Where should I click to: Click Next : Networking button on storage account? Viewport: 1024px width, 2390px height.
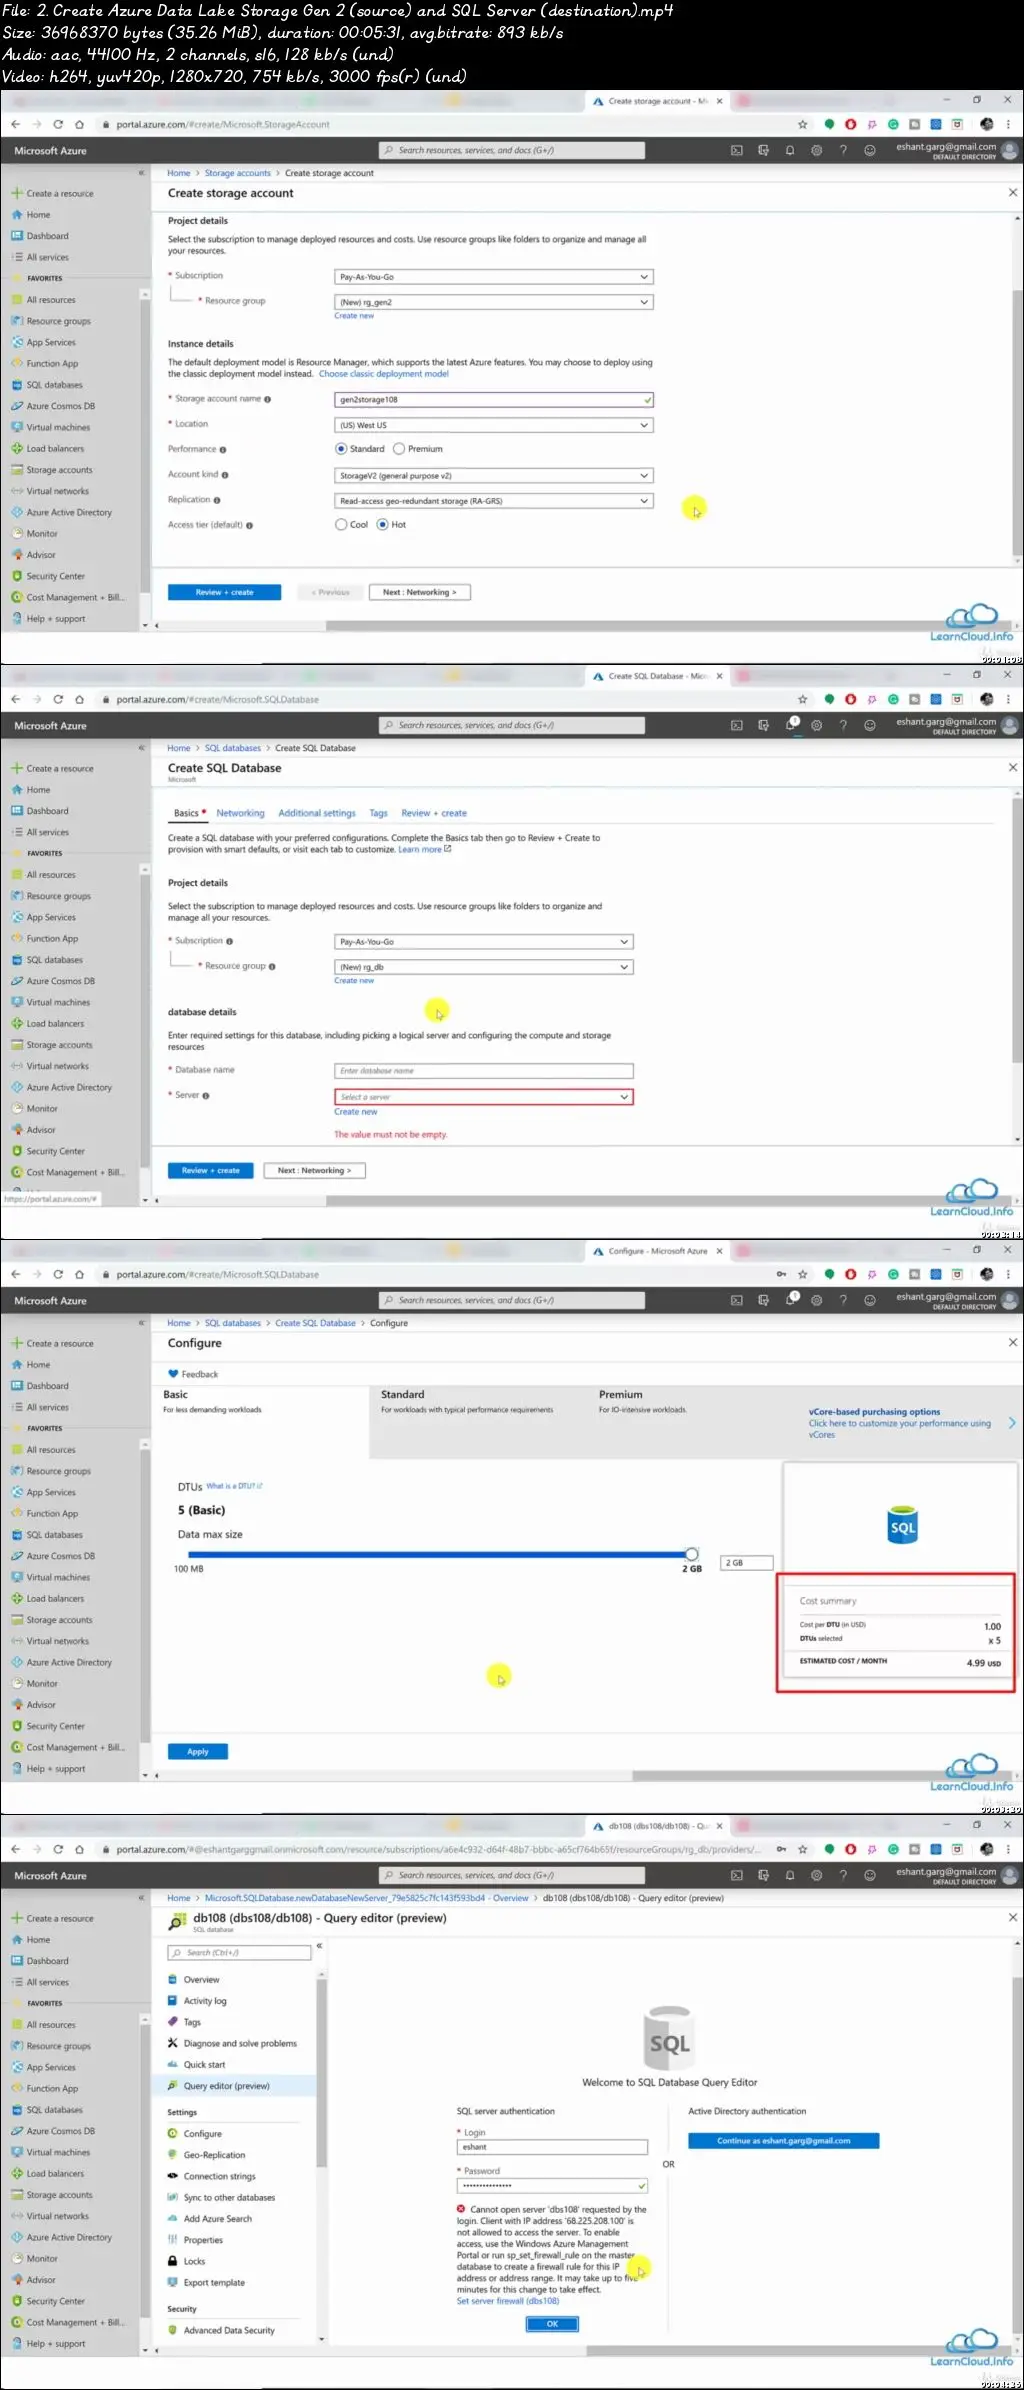click(x=420, y=592)
